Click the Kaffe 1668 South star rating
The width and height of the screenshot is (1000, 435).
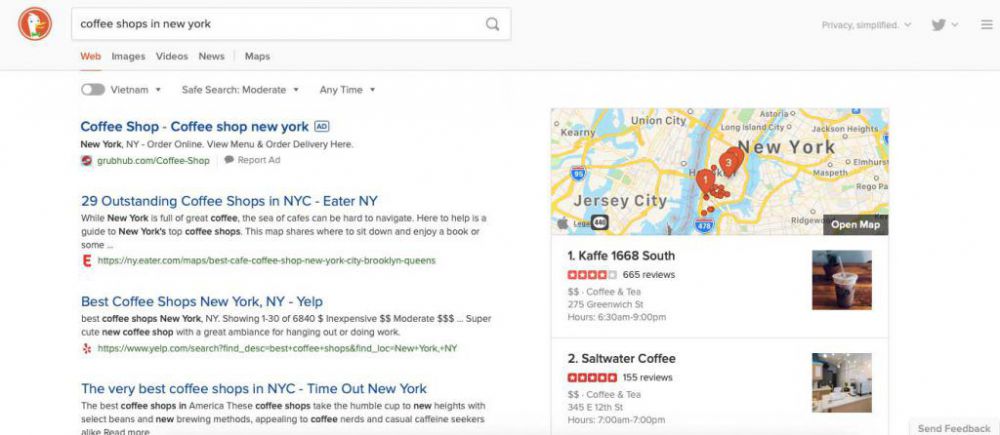pos(592,275)
